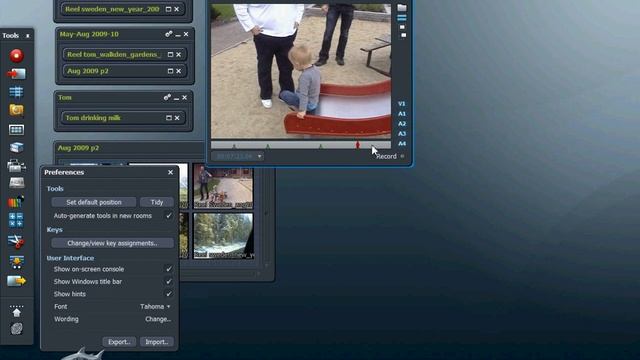The image size is (640, 360).
Task: Click tile-view icon on Tom drinking milk row
Action: click(169, 118)
